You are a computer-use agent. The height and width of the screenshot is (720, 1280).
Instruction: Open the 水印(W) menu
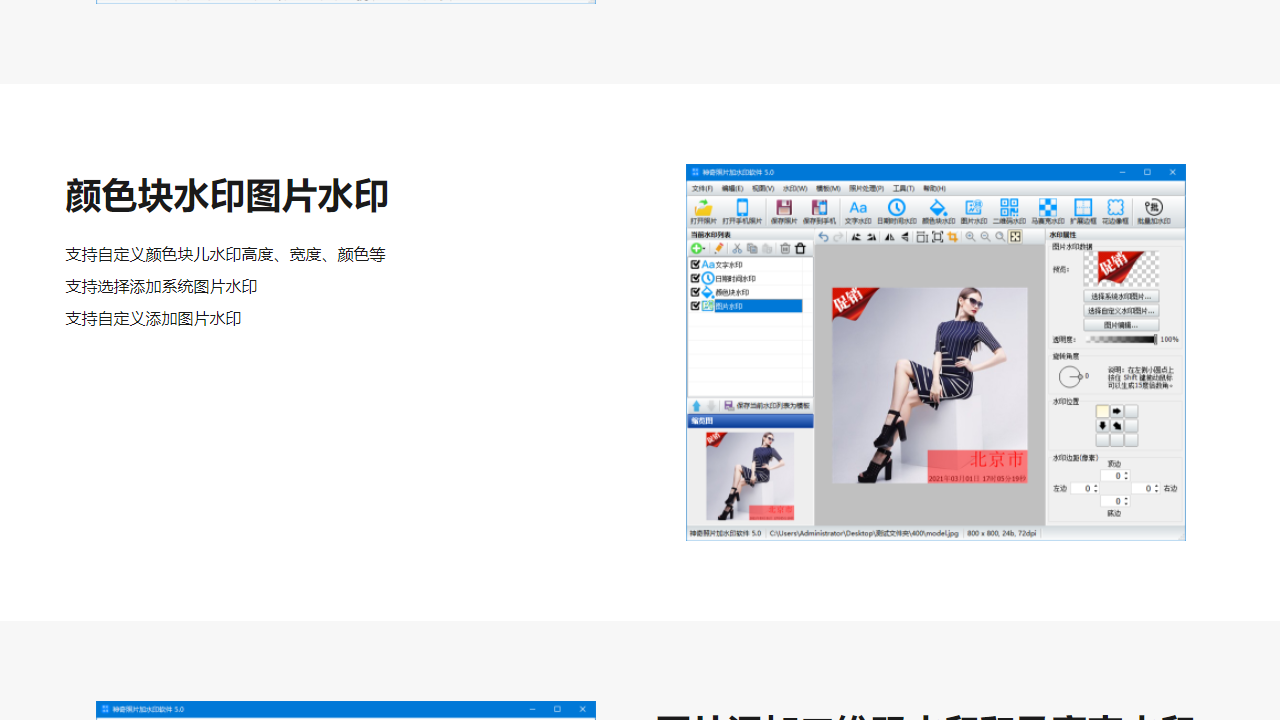(793, 188)
